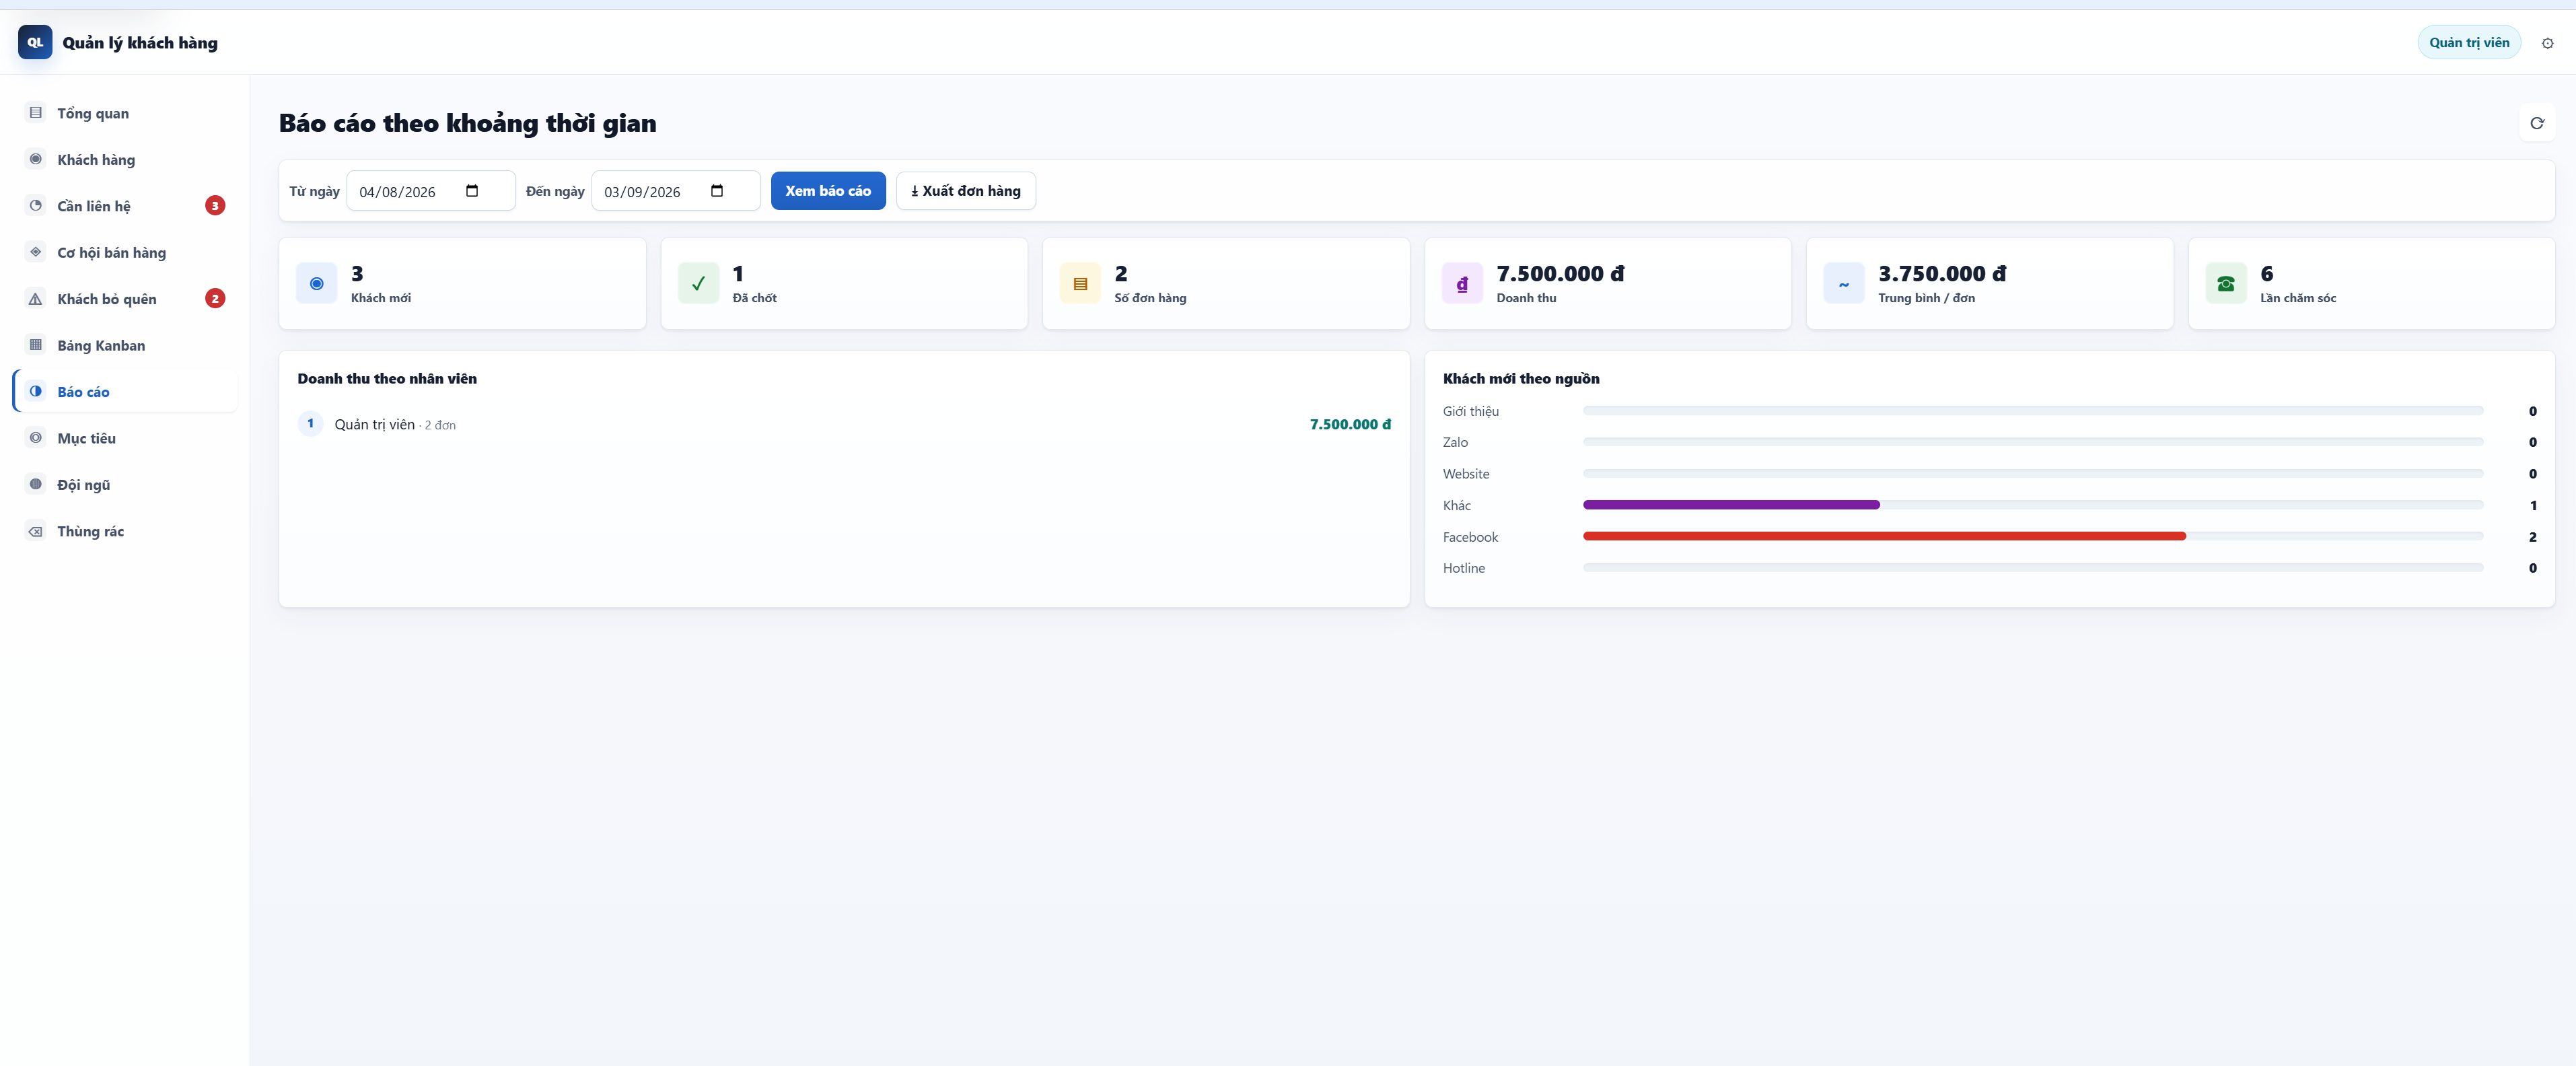This screenshot has height=1066, width=2576.
Task: Click the red badge on Cần liên hệ
Action: pyautogui.click(x=215, y=206)
